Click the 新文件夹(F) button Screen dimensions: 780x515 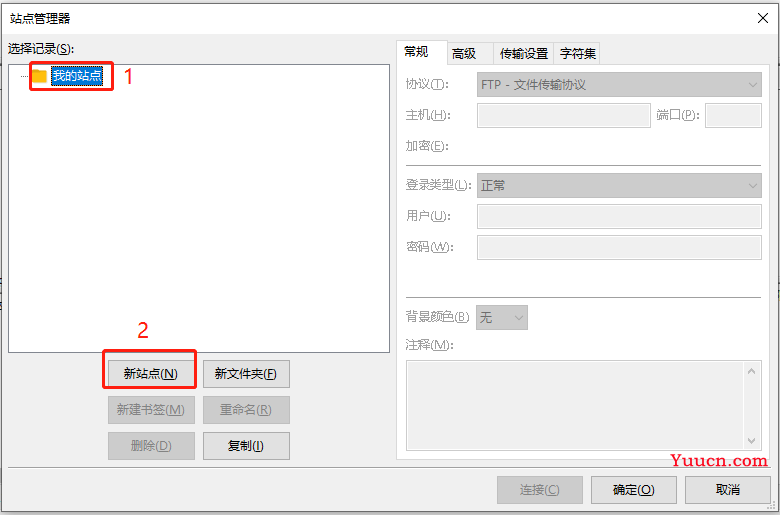[x=246, y=374]
